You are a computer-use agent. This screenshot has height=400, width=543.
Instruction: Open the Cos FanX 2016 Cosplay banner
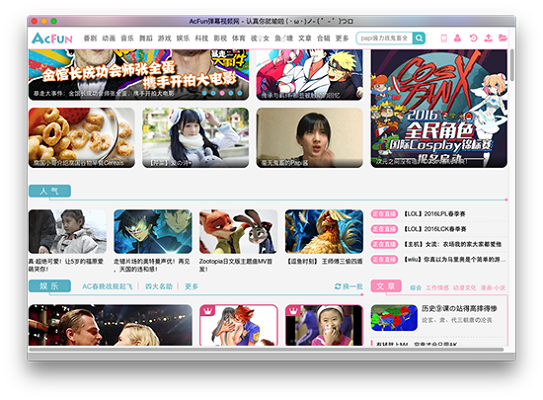[439, 108]
